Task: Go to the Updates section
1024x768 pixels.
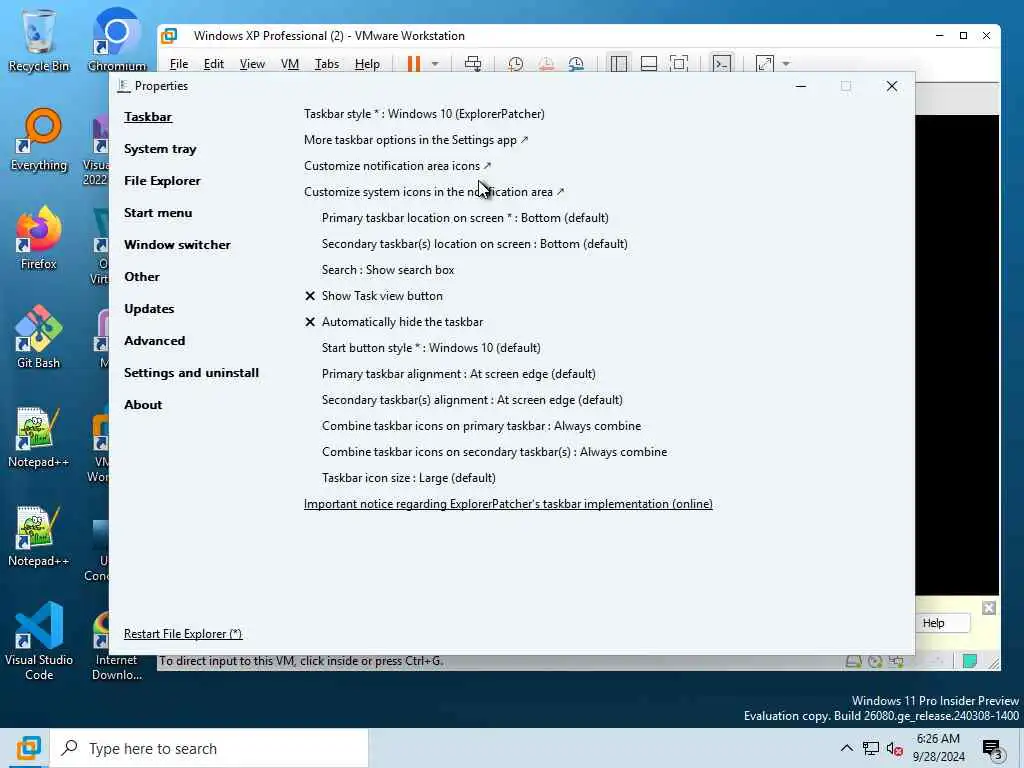Action: tap(149, 309)
